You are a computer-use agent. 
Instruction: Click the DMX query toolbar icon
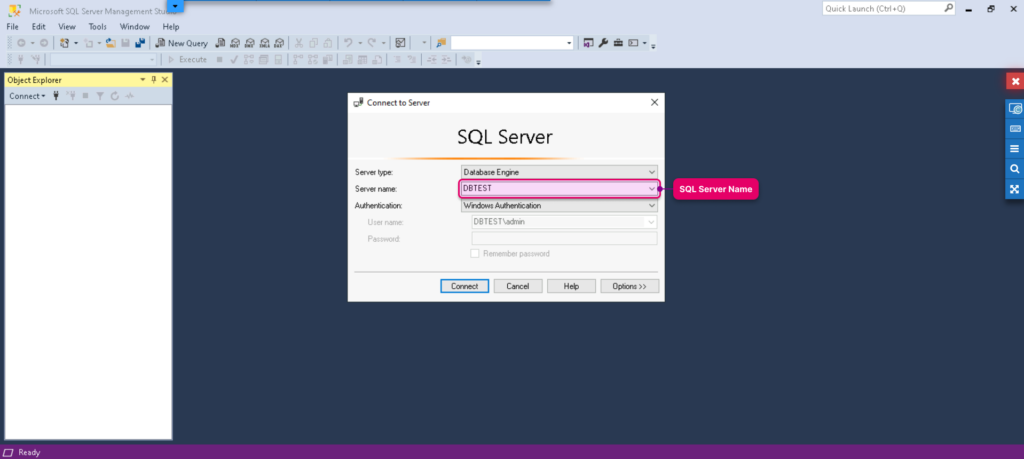coord(249,43)
